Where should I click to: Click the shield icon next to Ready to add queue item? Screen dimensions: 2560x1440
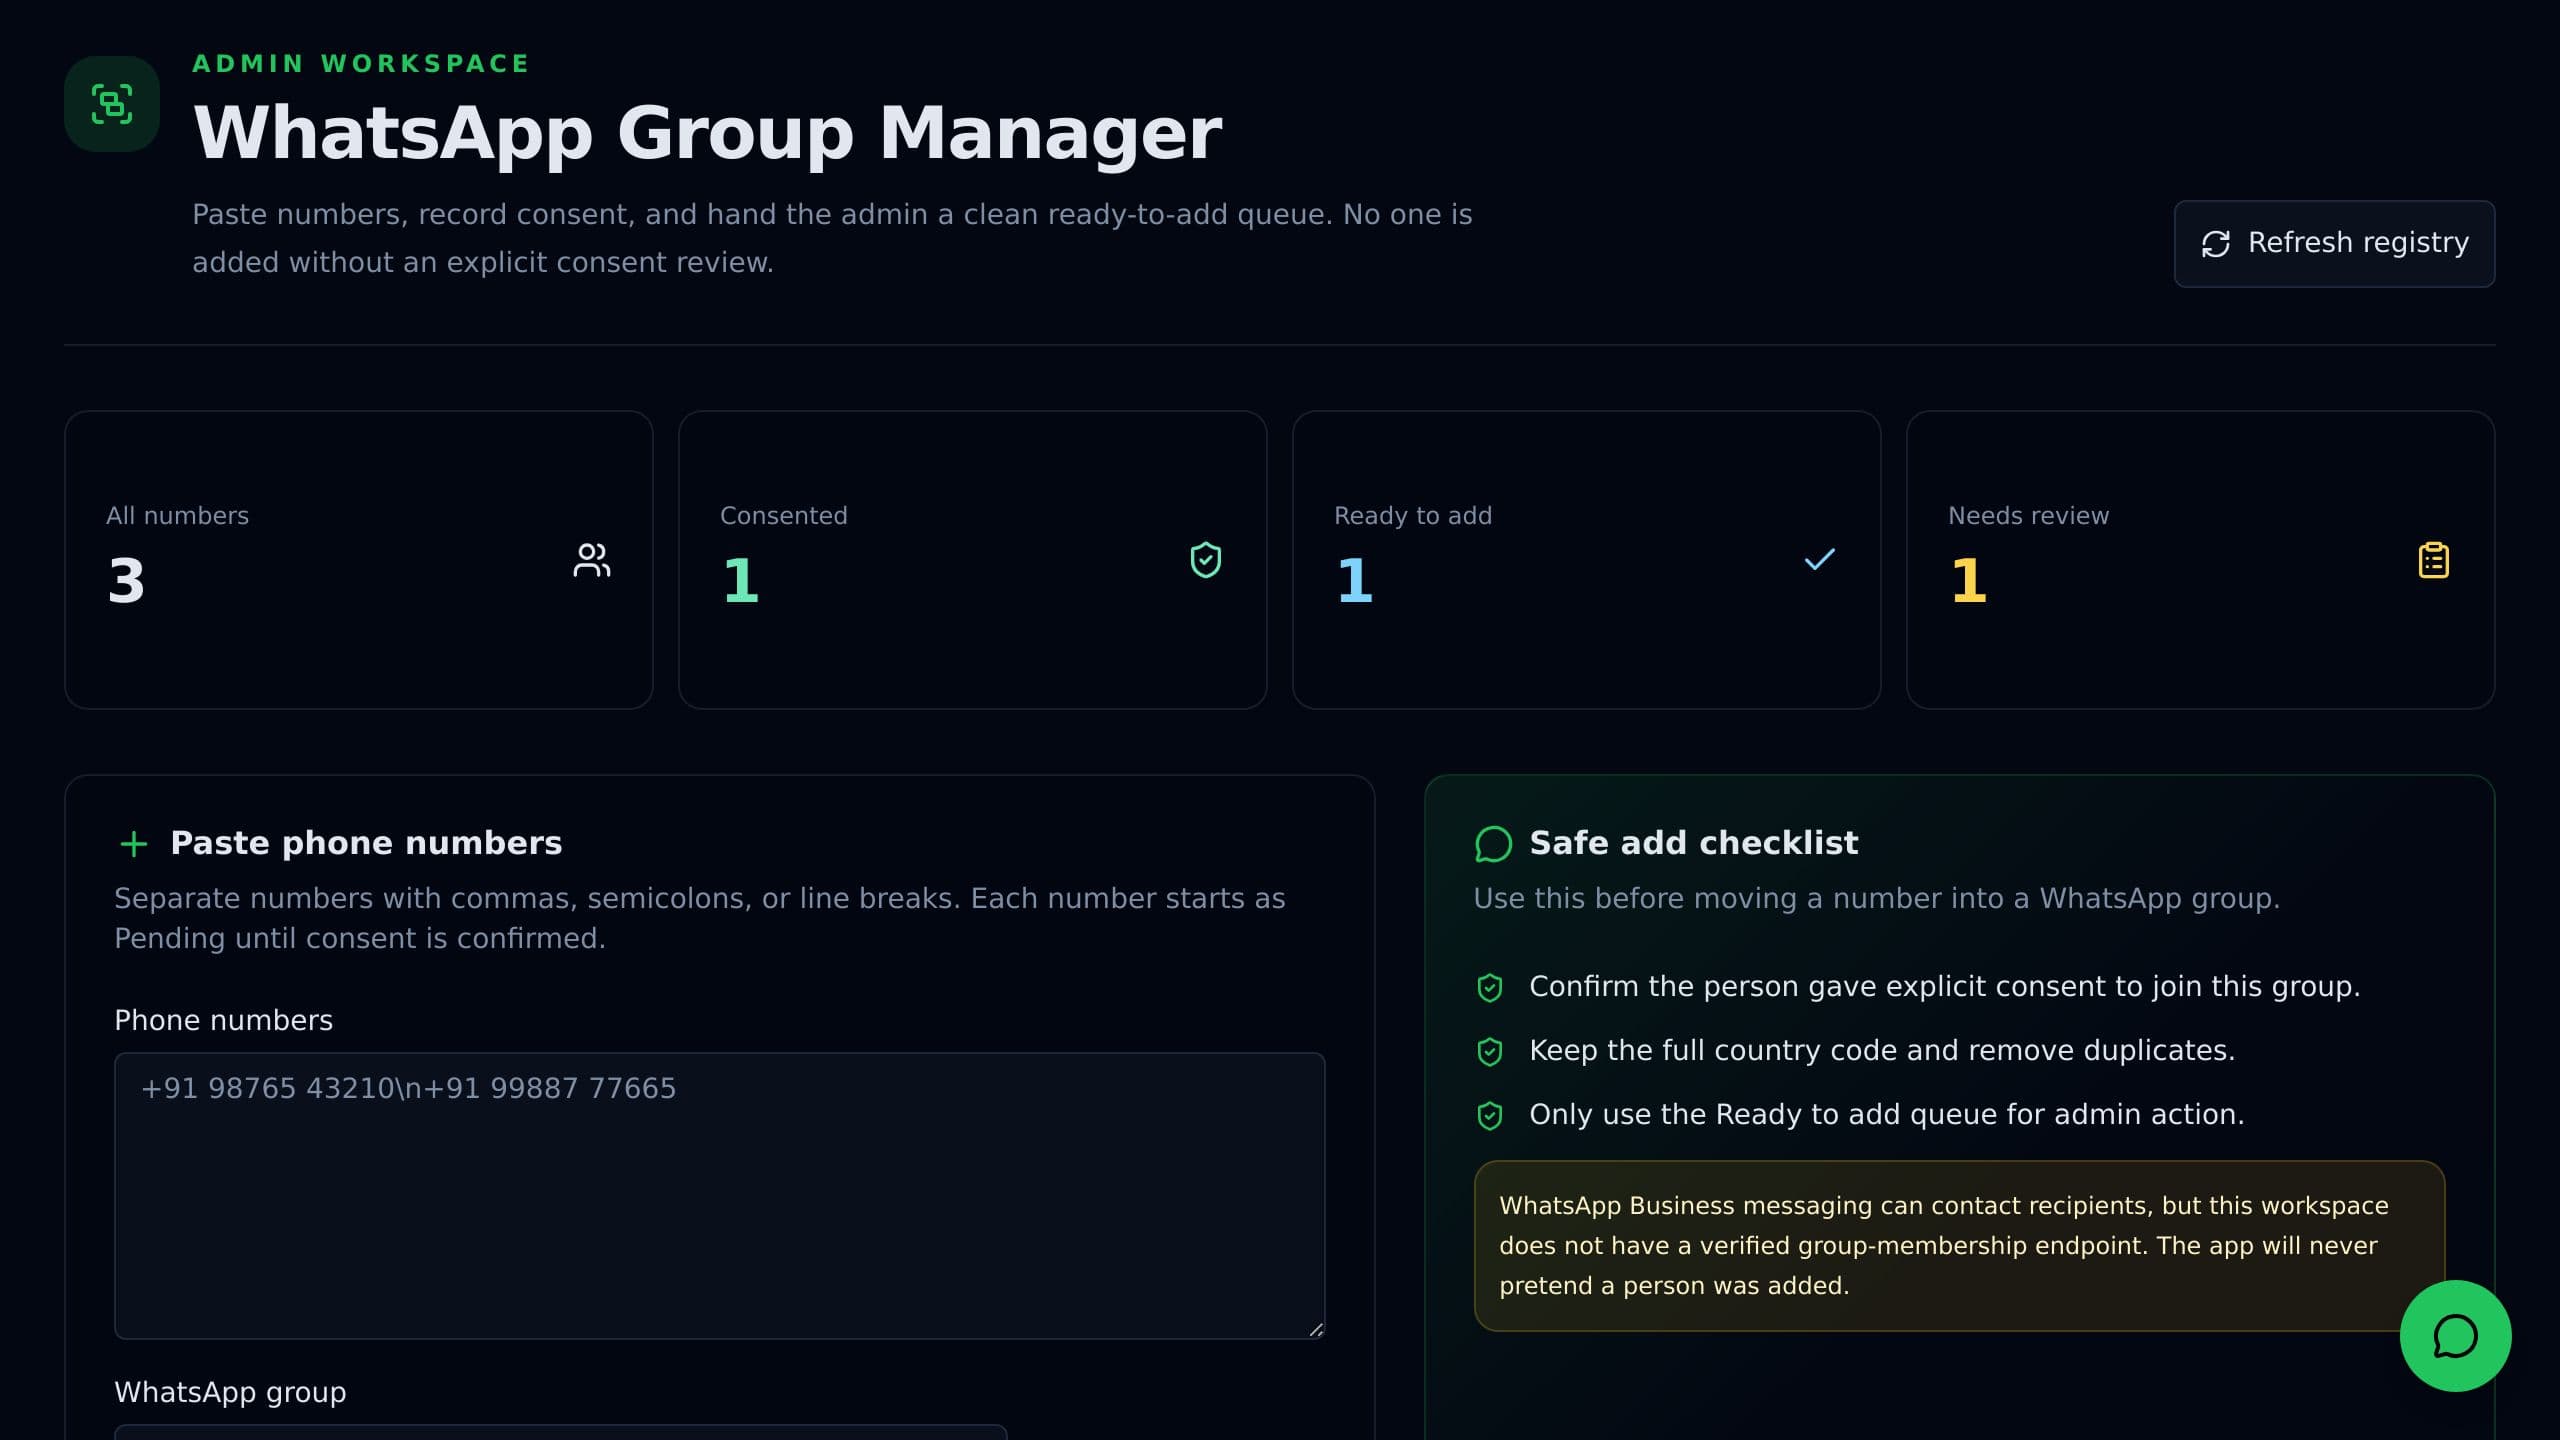coord(1490,1116)
